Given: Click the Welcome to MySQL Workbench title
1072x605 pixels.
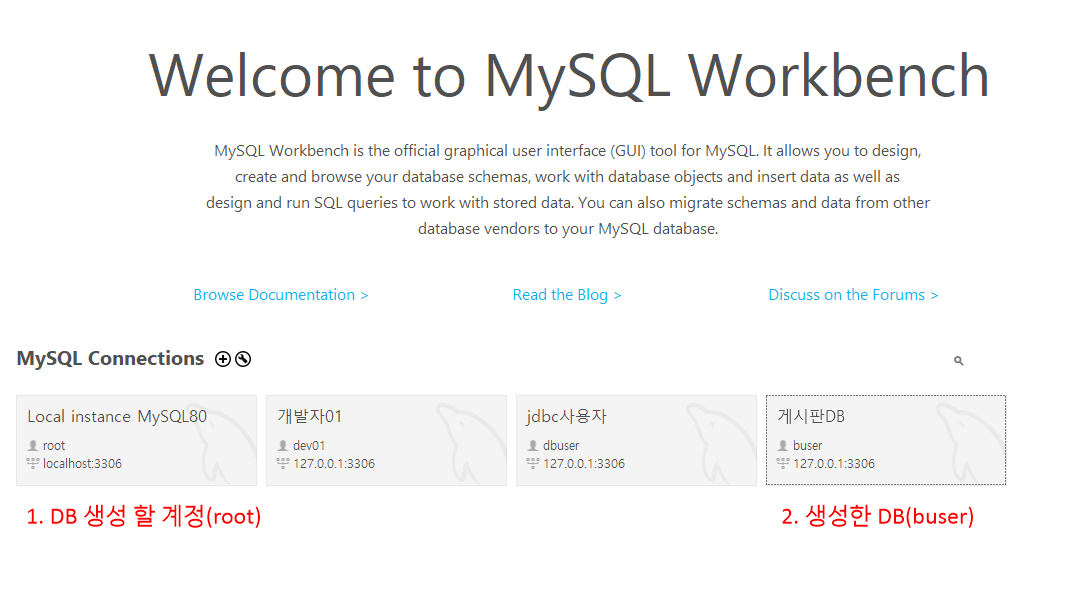Looking at the screenshot, I should [569, 76].
